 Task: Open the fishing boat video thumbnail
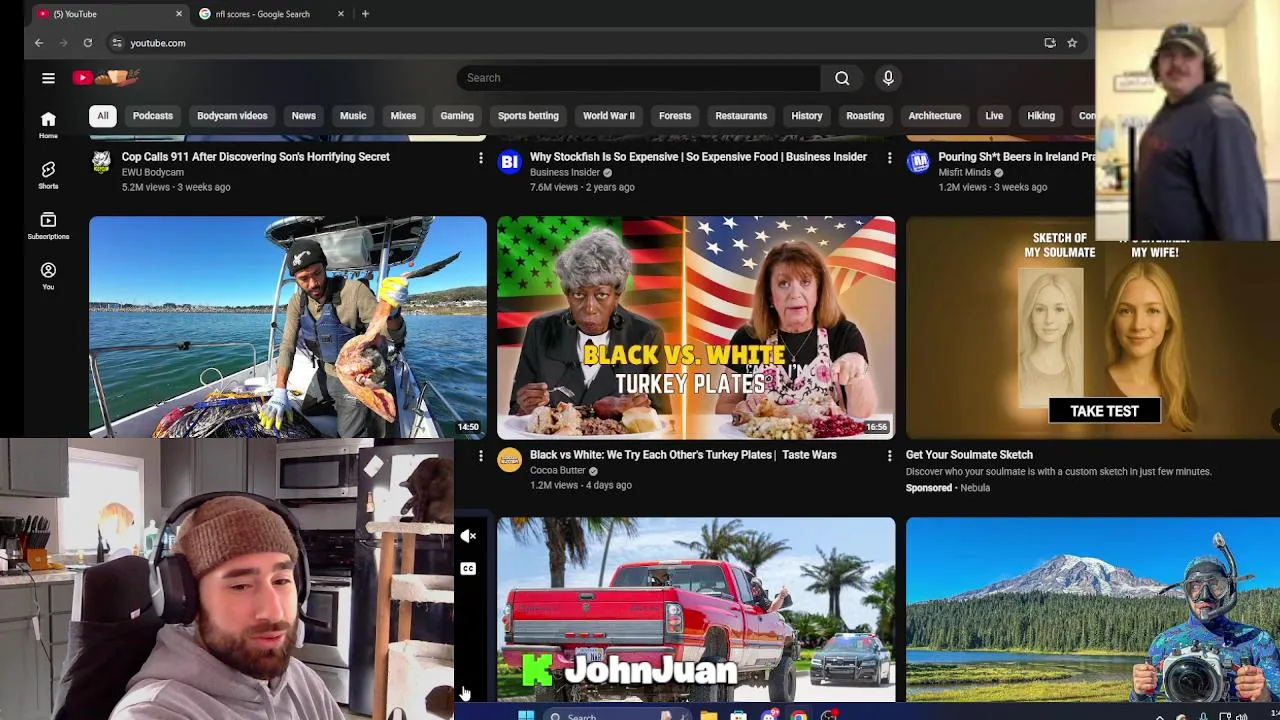coord(288,327)
